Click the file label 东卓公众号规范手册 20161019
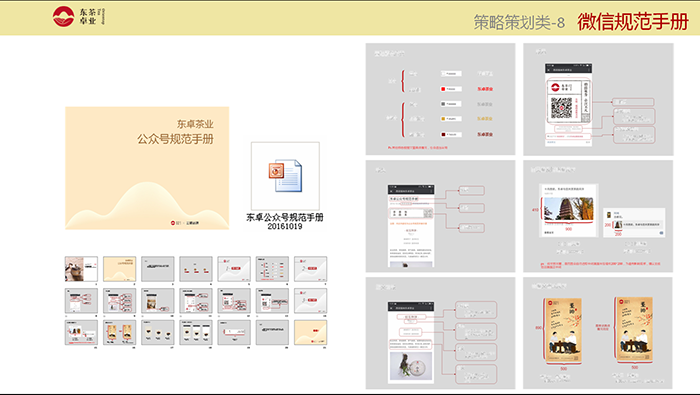 (285, 222)
